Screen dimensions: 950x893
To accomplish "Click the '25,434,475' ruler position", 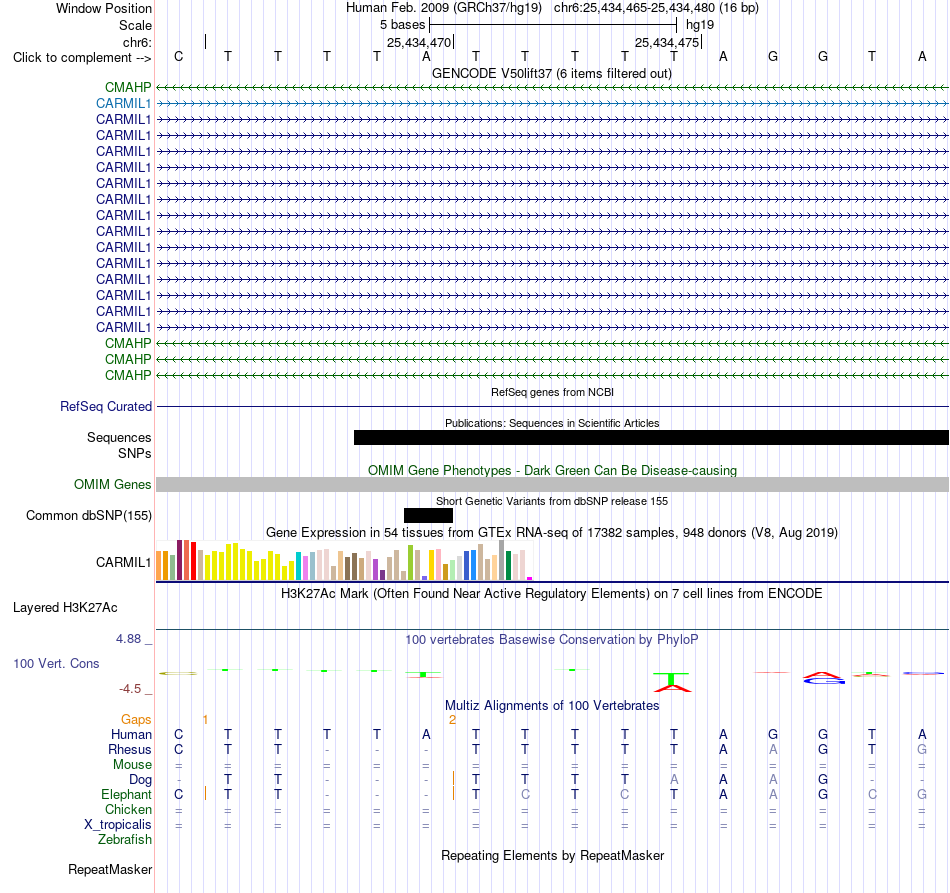I will (667, 43).
